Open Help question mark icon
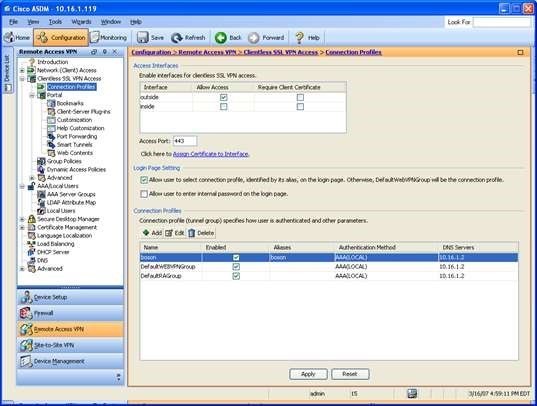 tap(300, 38)
